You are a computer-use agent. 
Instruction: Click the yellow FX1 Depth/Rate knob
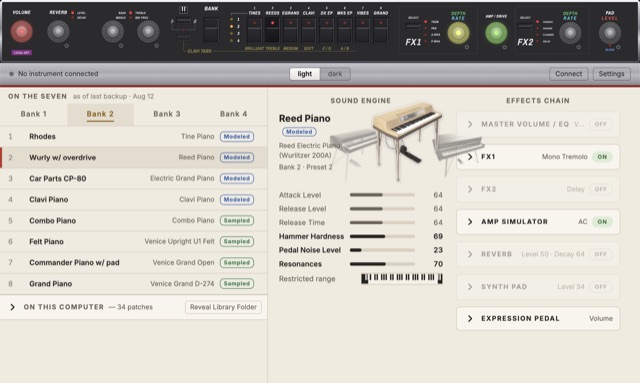click(x=458, y=33)
